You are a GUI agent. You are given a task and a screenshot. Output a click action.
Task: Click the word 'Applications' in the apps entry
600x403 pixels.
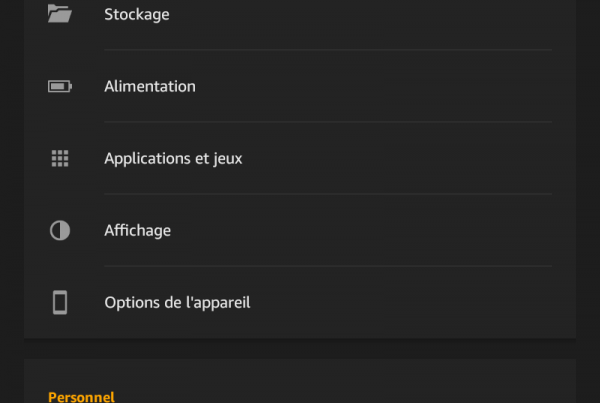147,159
